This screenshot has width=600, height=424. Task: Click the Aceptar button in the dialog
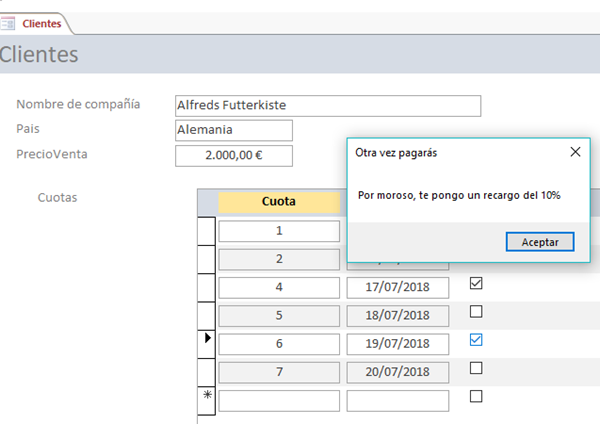coord(540,242)
